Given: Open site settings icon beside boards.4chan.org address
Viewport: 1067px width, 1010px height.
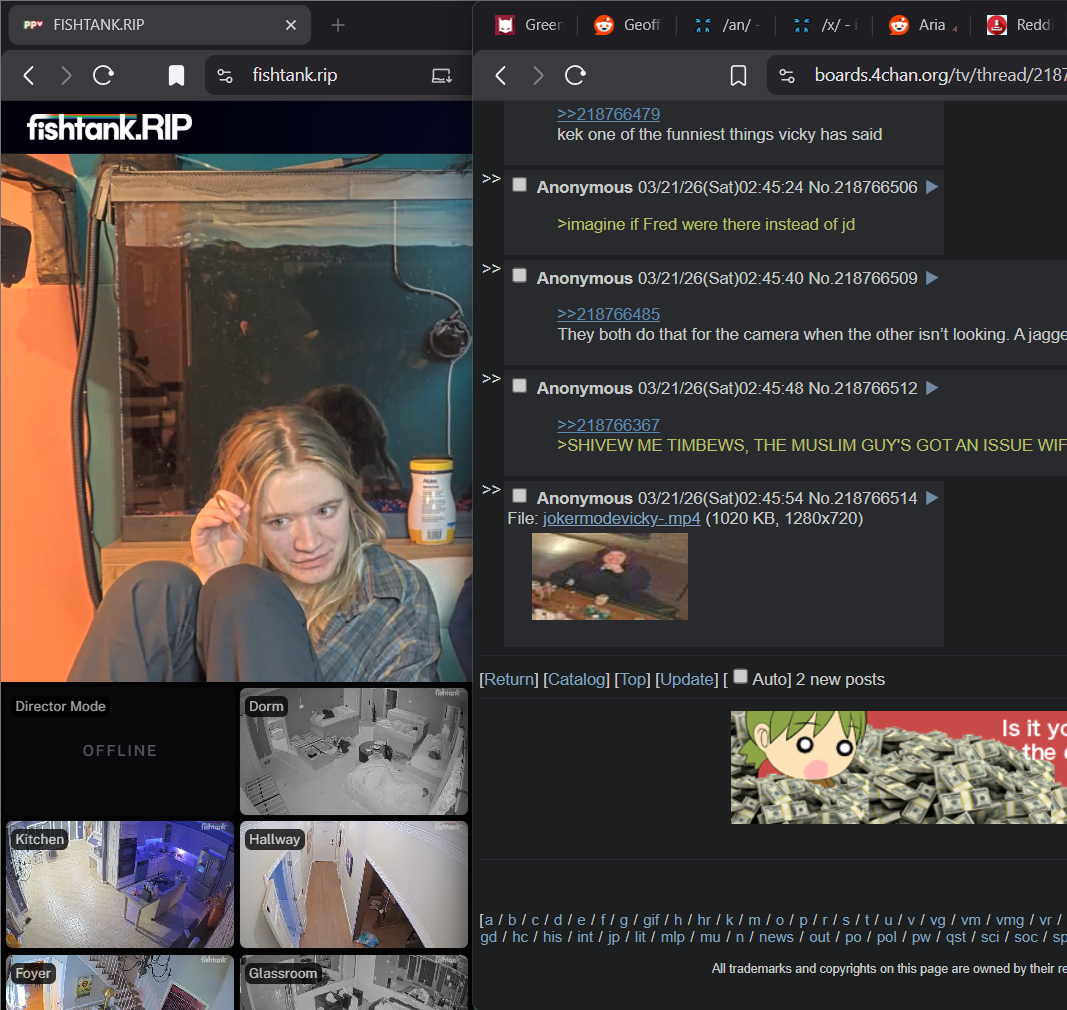Looking at the screenshot, I should [787, 76].
